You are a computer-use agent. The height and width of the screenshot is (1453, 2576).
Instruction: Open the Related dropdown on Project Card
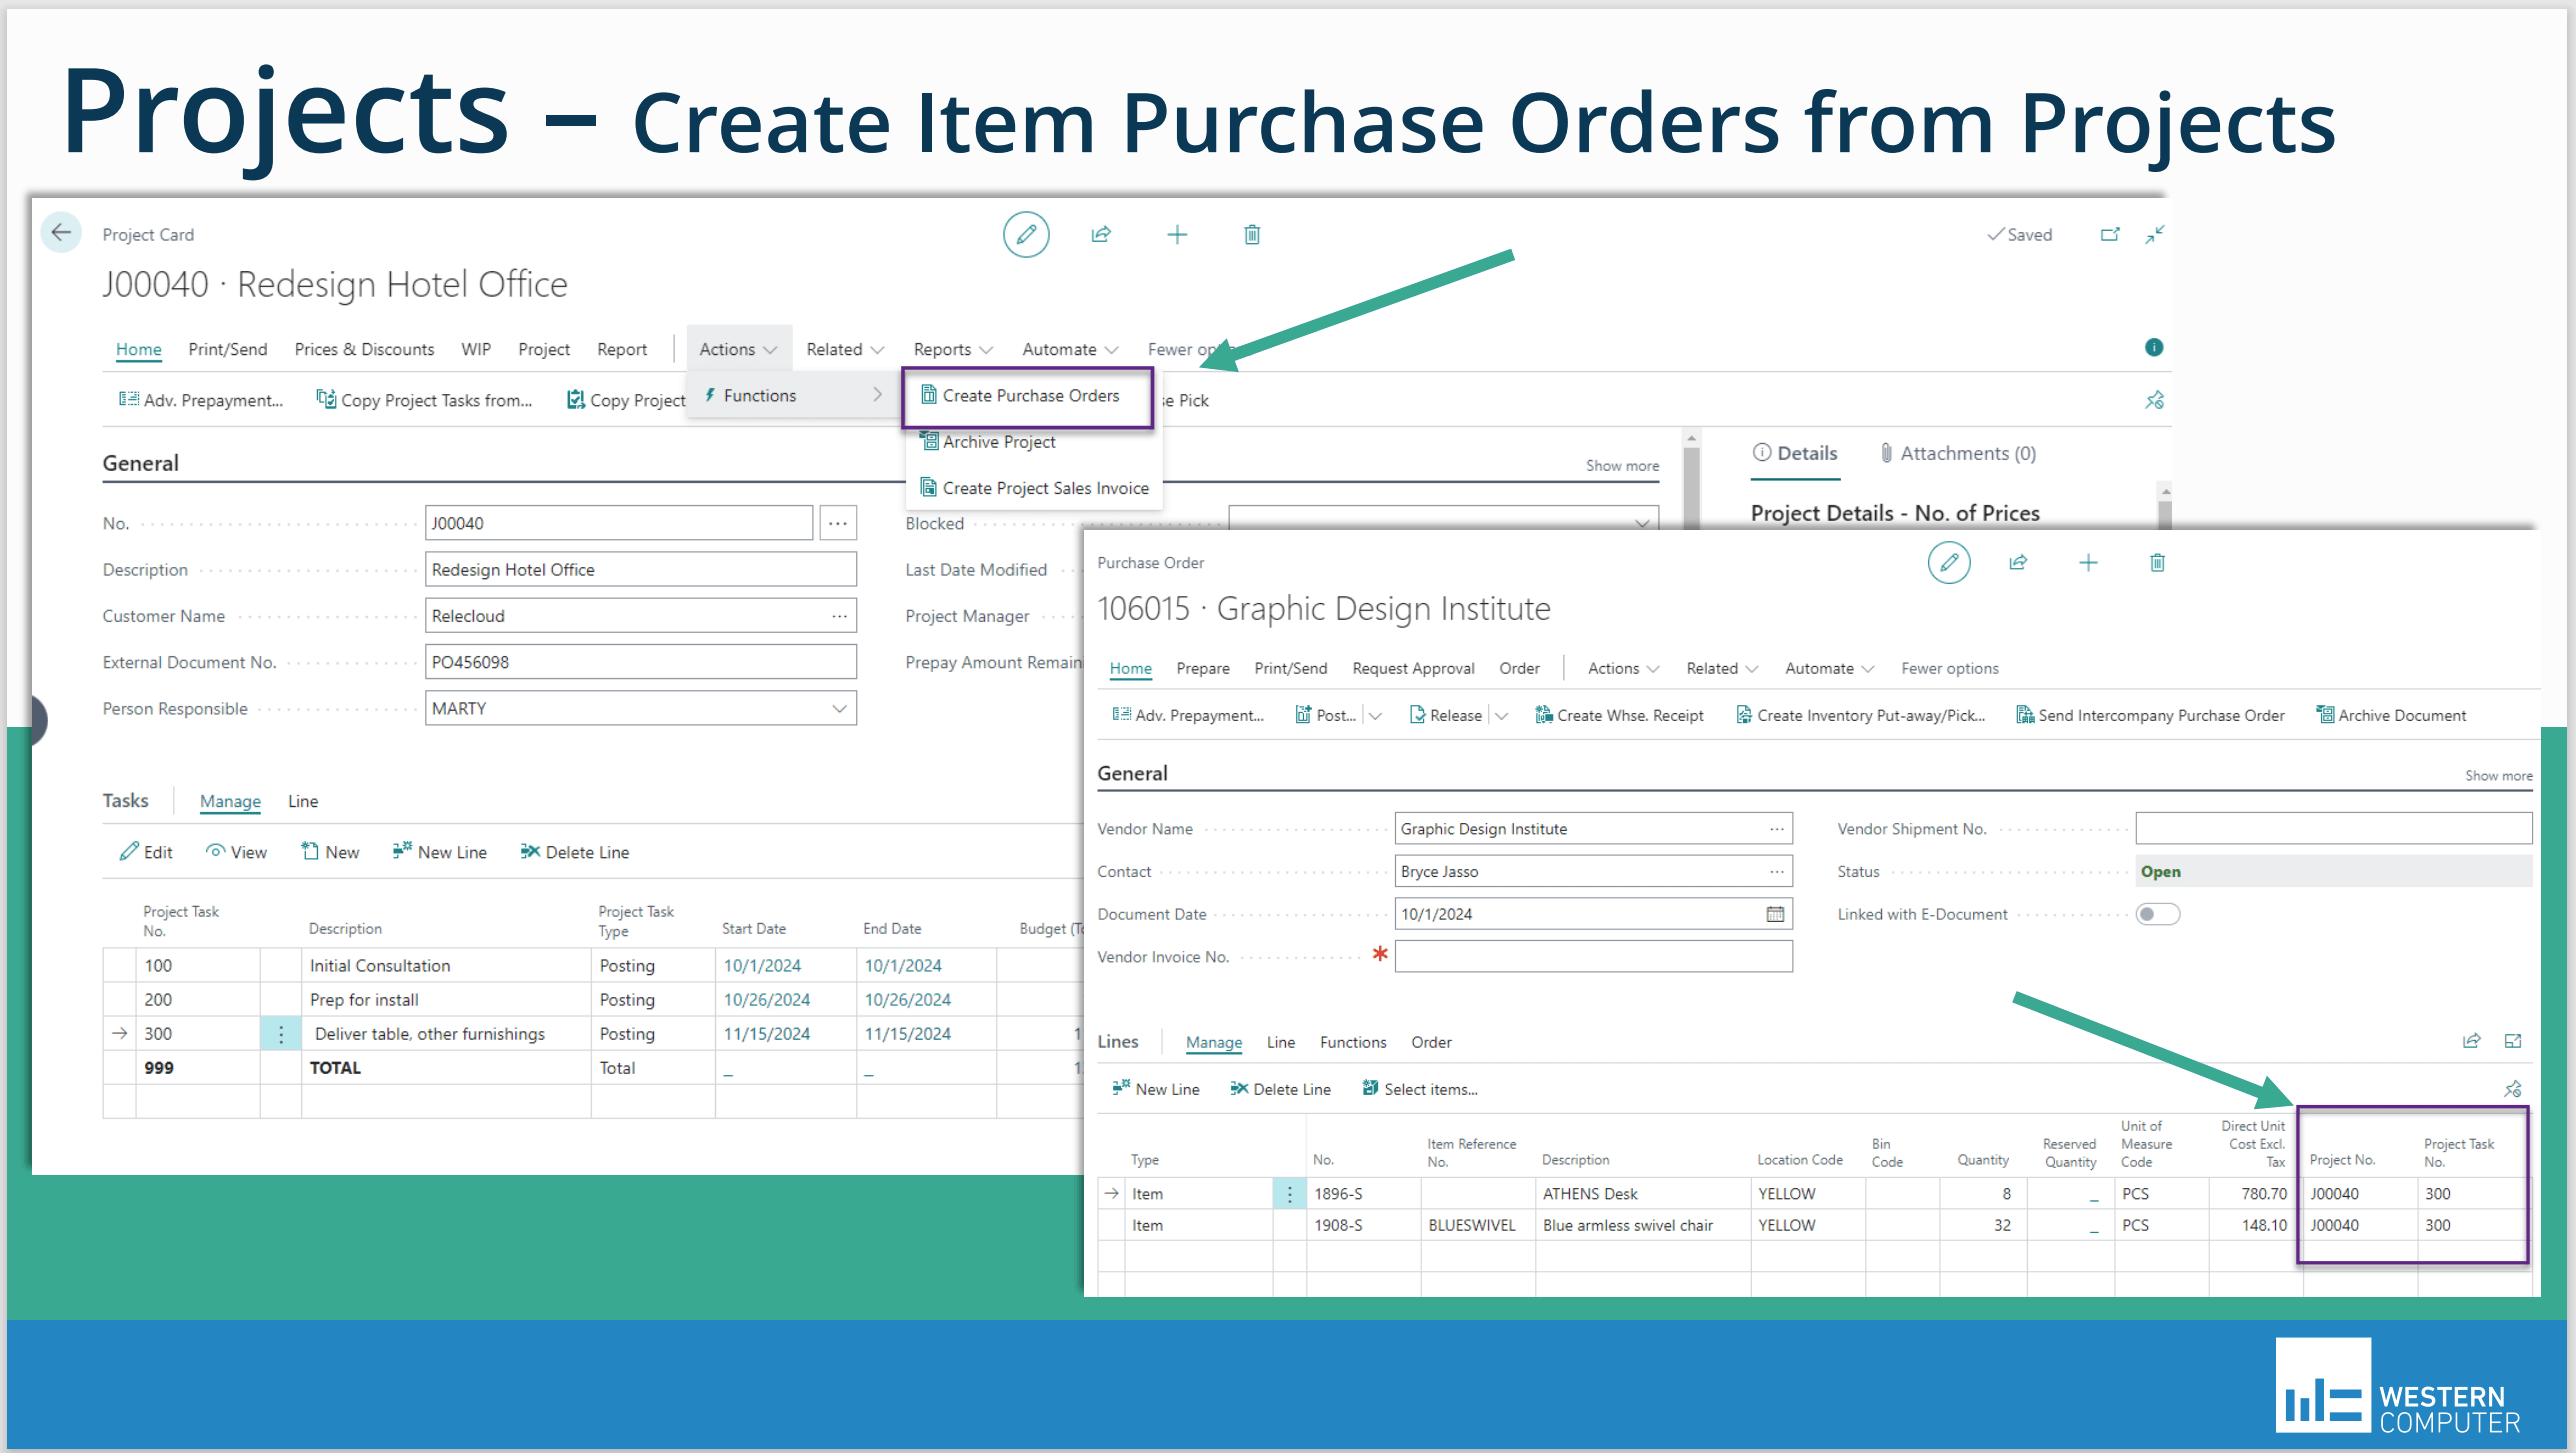click(844, 349)
